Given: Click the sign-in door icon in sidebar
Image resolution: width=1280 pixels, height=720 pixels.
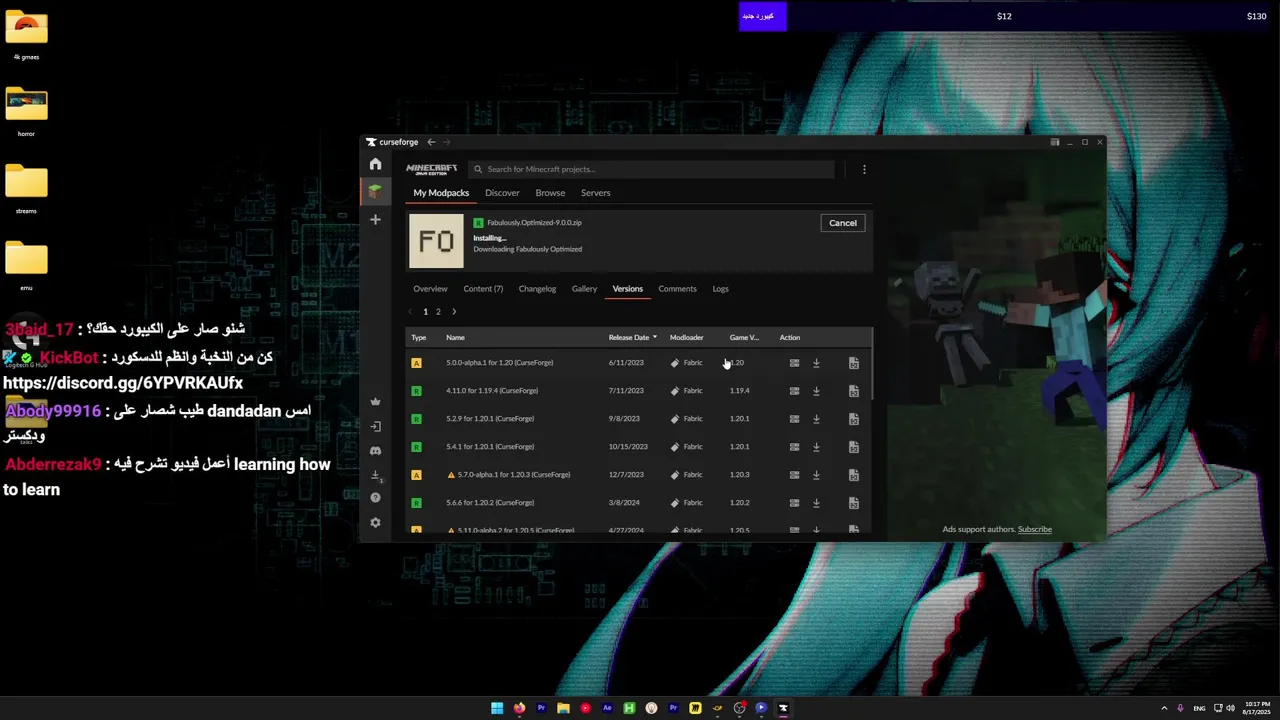Looking at the screenshot, I should pyautogui.click(x=375, y=426).
